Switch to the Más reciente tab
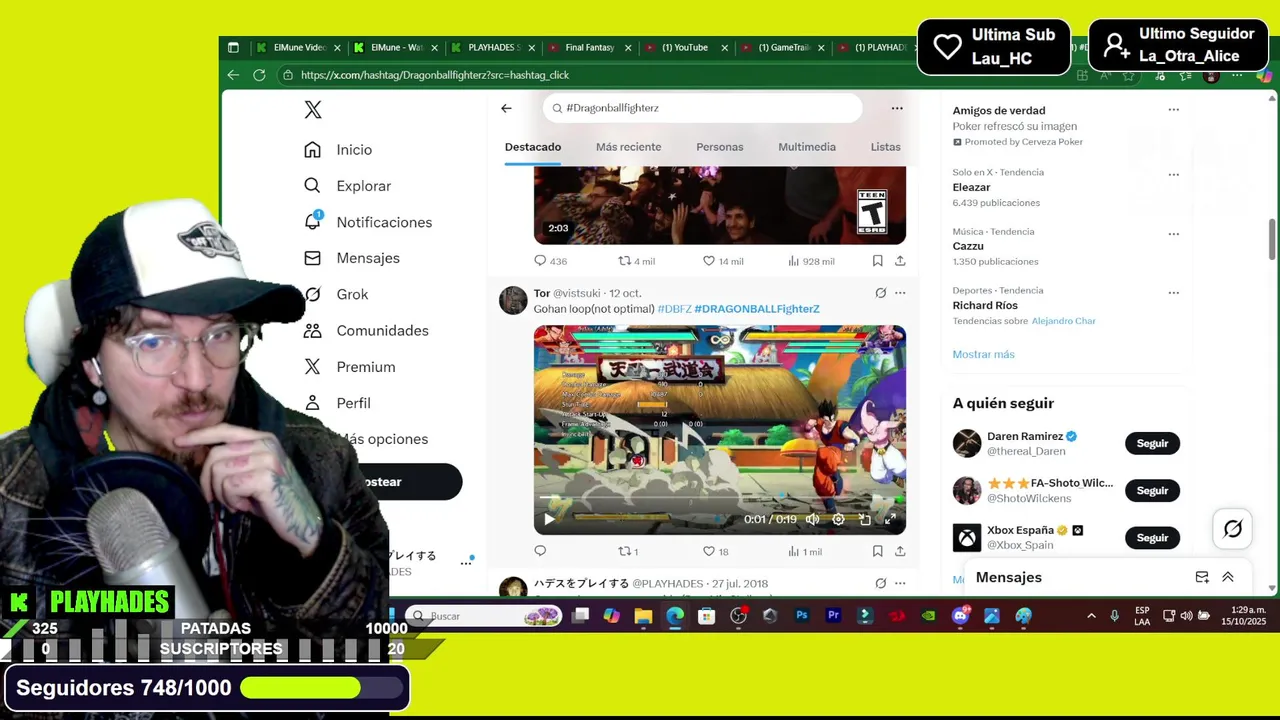This screenshot has width=1280, height=720. coord(628,147)
